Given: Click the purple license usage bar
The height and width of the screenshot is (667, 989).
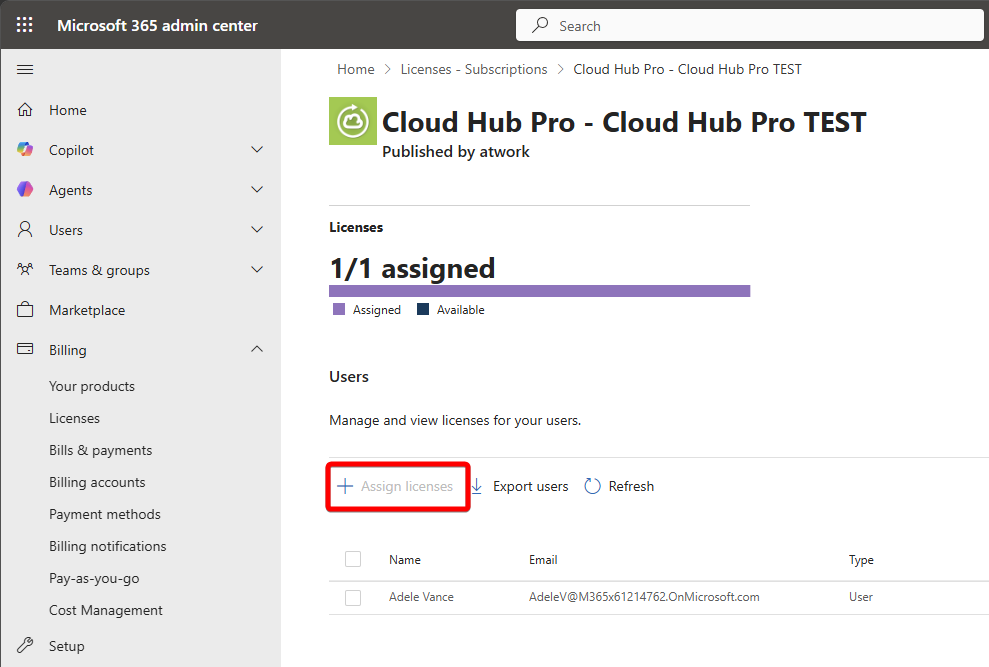Looking at the screenshot, I should click(539, 291).
